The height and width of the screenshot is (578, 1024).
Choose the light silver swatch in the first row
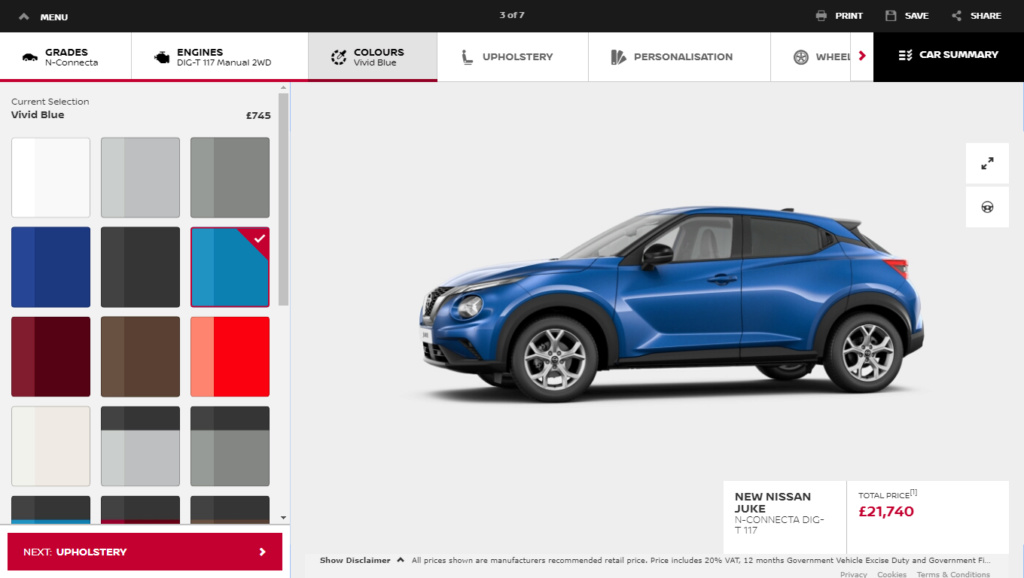click(x=140, y=177)
